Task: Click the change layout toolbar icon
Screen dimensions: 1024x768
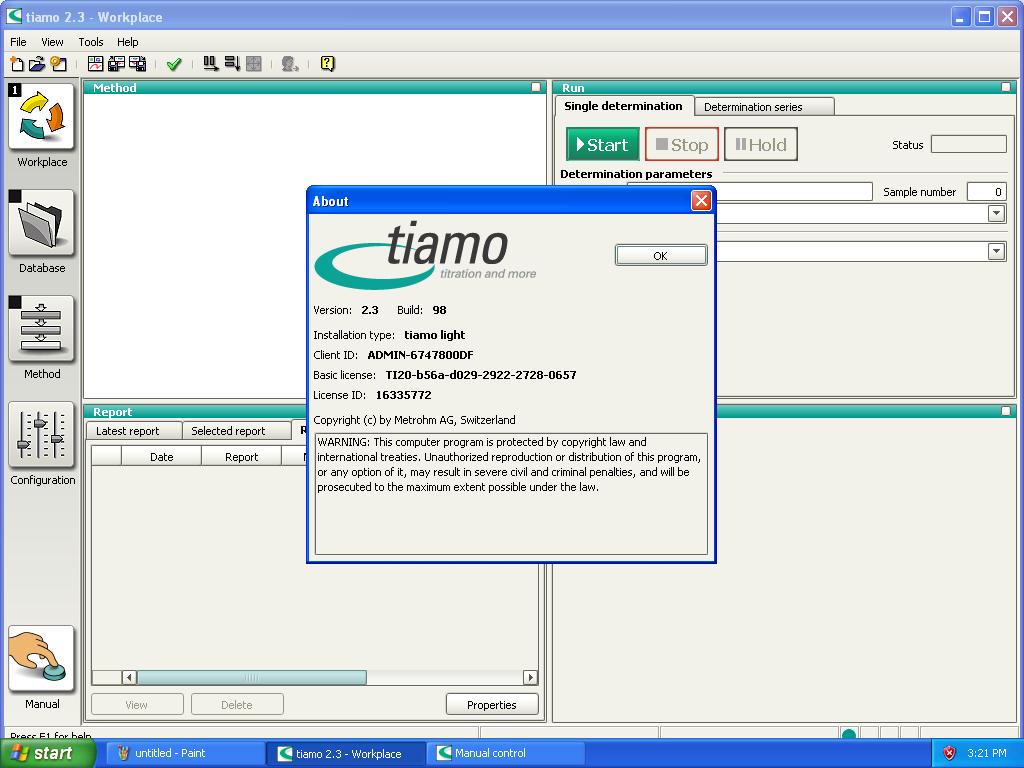Action: coord(95,63)
